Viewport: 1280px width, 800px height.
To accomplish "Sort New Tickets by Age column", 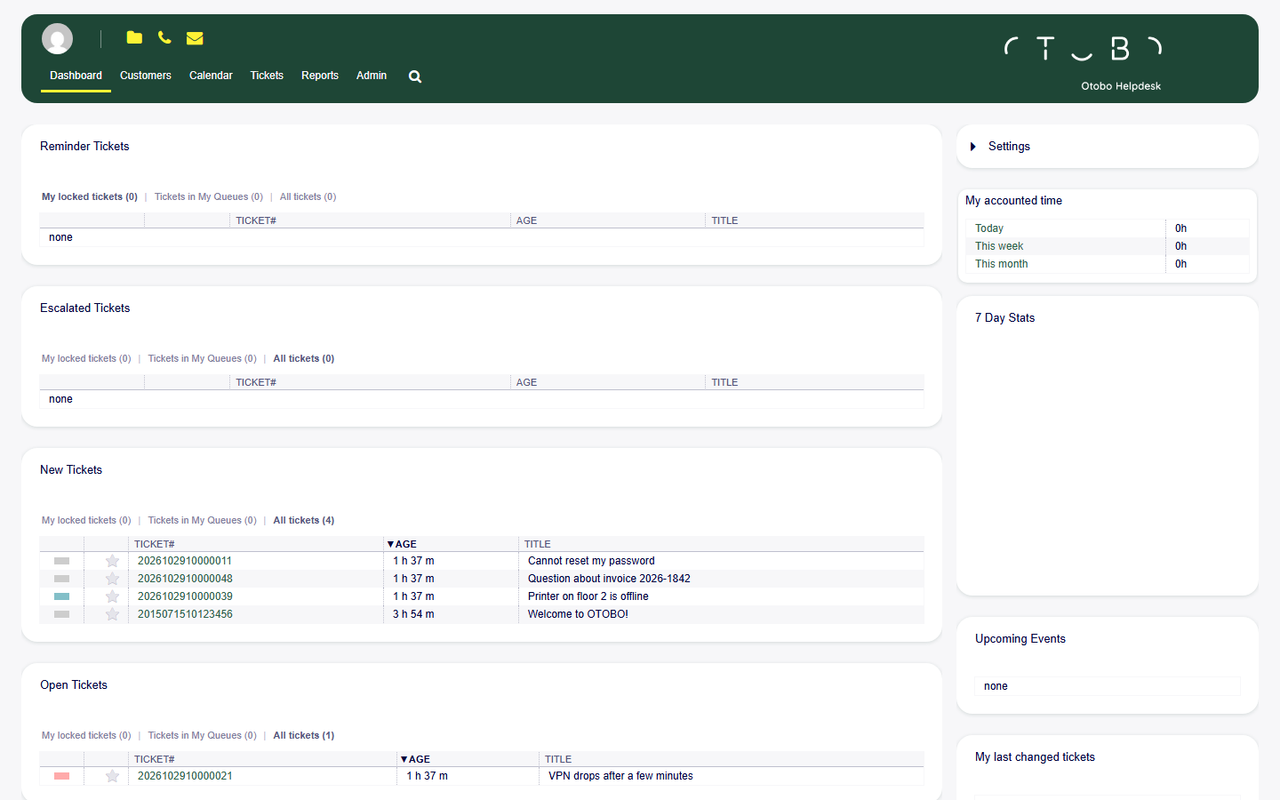I will (x=402, y=544).
